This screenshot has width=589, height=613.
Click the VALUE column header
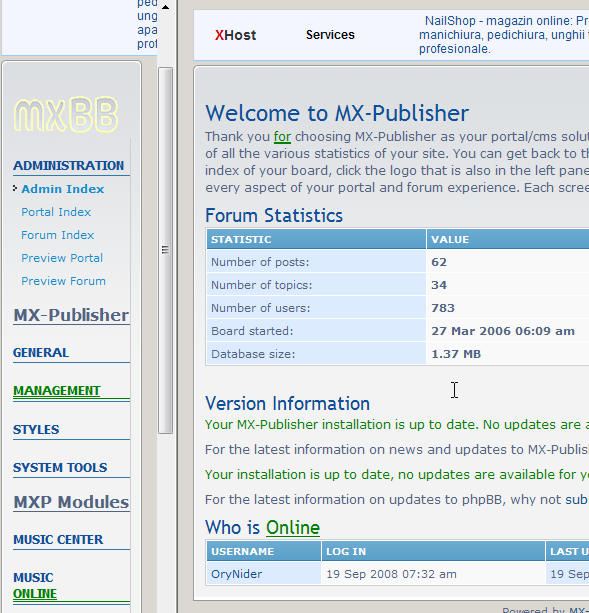(x=508, y=239)
